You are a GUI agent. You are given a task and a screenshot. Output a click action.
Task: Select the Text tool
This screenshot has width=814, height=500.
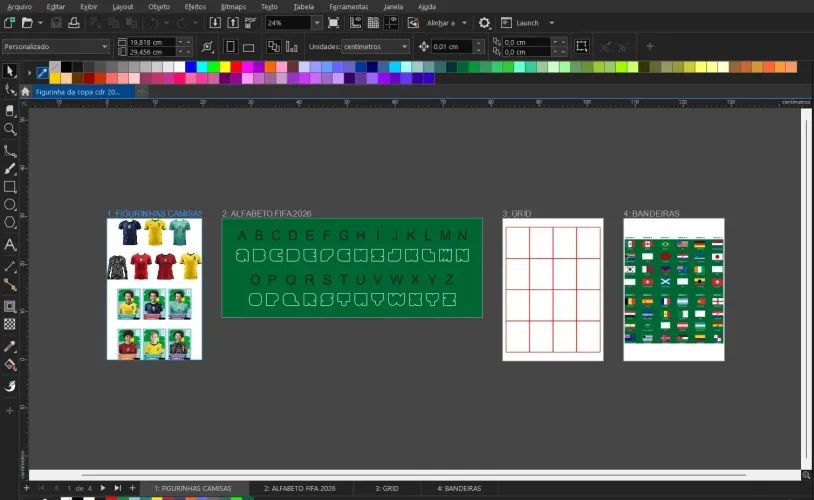tap(9, 245)
